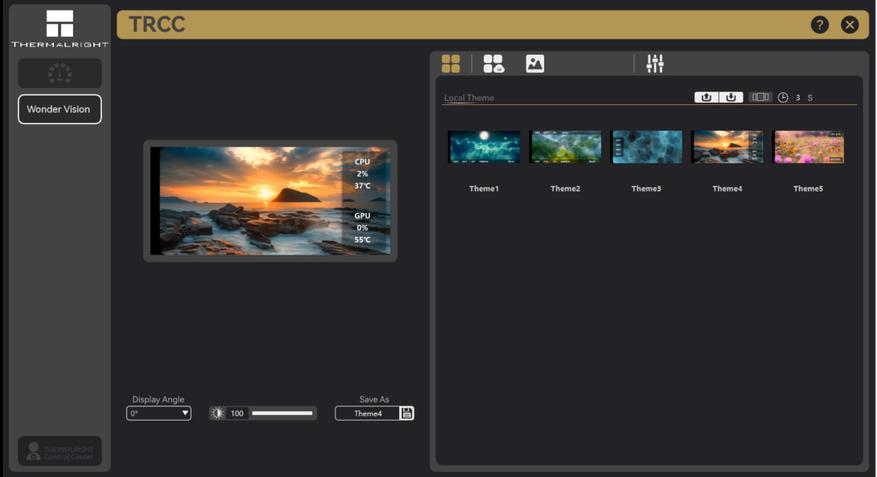Close the TRCC window

(x=850, y=25)
